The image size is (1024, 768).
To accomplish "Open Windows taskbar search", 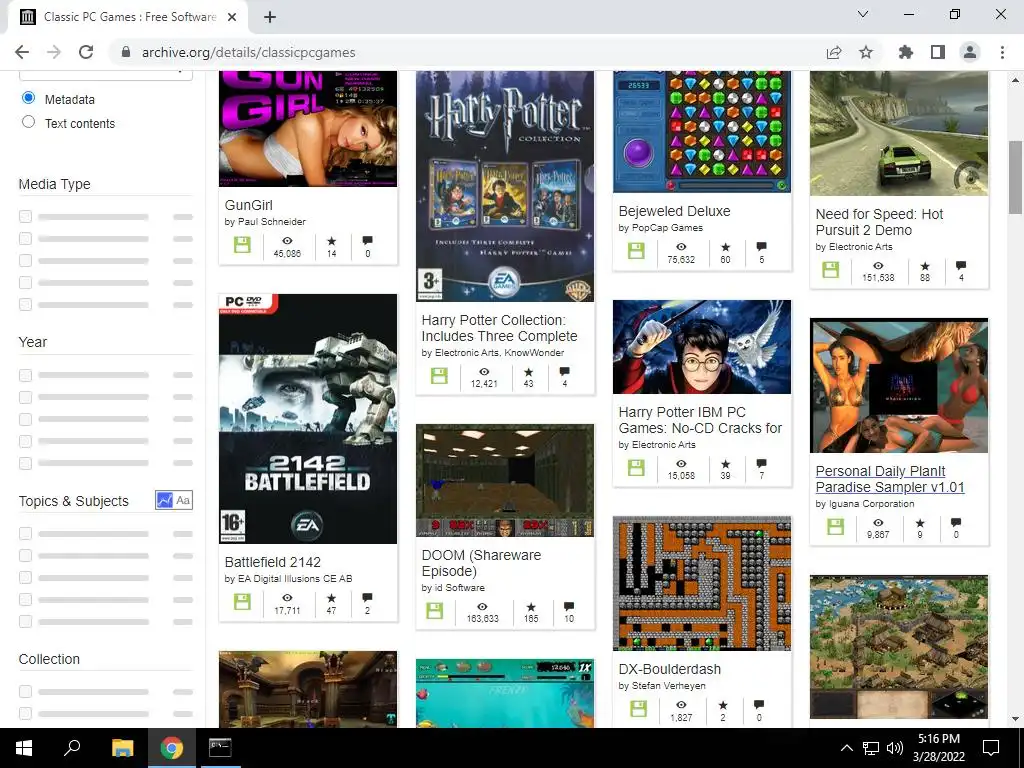I will 72,748.
